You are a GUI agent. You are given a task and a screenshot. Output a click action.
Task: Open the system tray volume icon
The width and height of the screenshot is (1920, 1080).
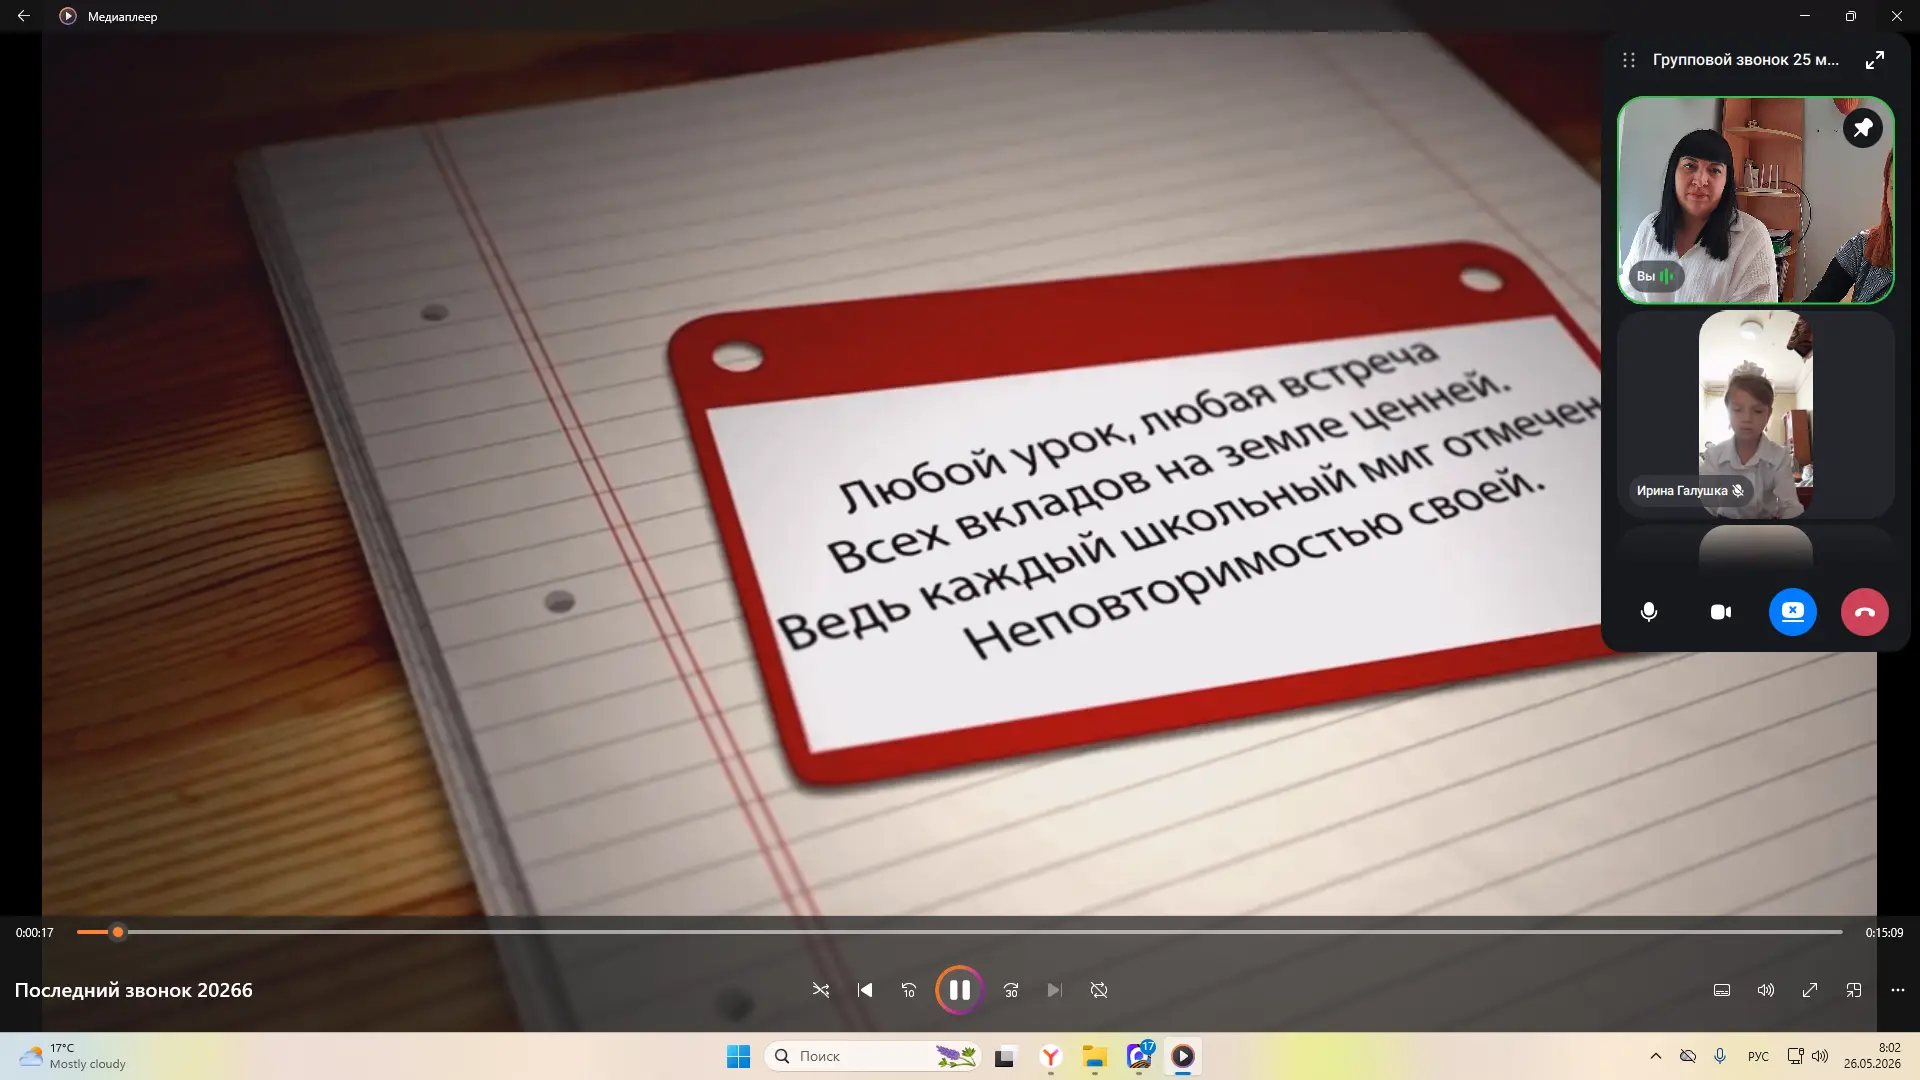[x=1820, y=1056]
